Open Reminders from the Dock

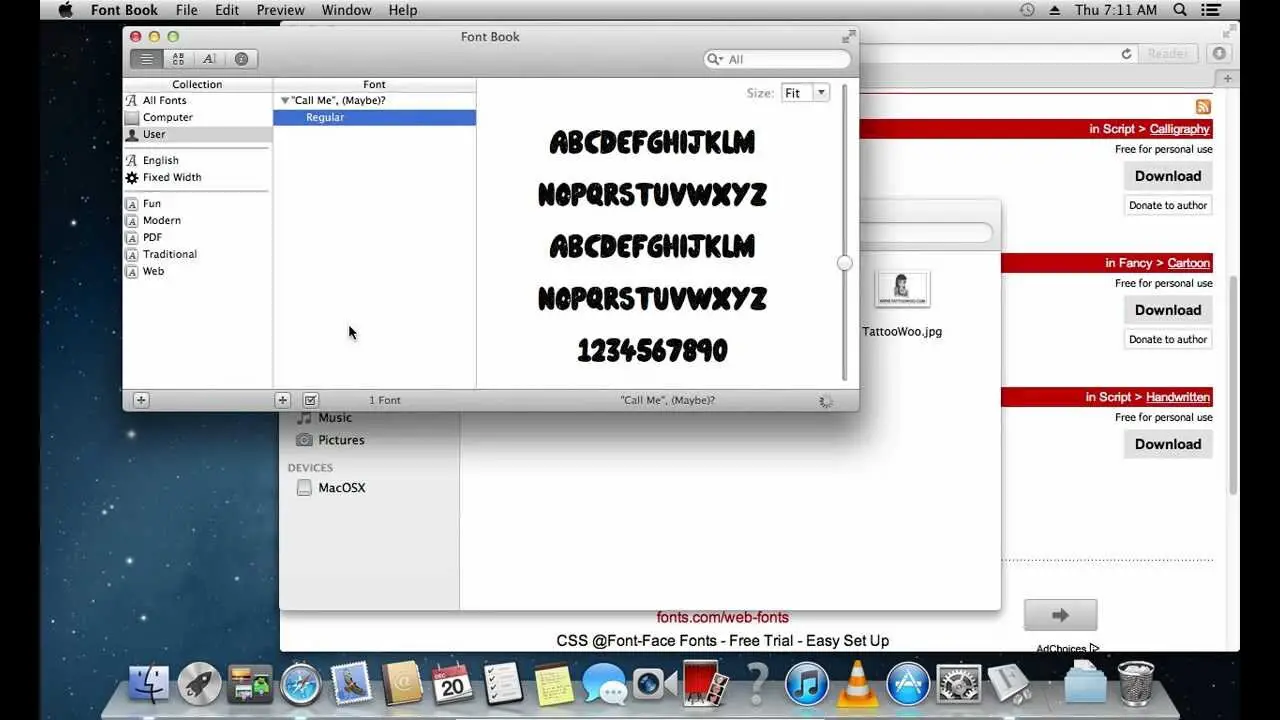(x=503, y=684)
